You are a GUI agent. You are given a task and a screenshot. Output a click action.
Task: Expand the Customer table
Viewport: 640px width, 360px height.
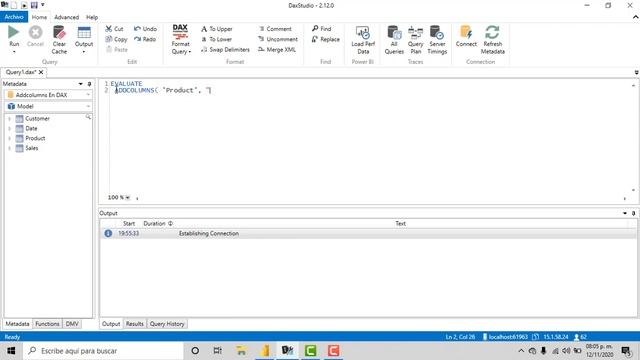9,119
